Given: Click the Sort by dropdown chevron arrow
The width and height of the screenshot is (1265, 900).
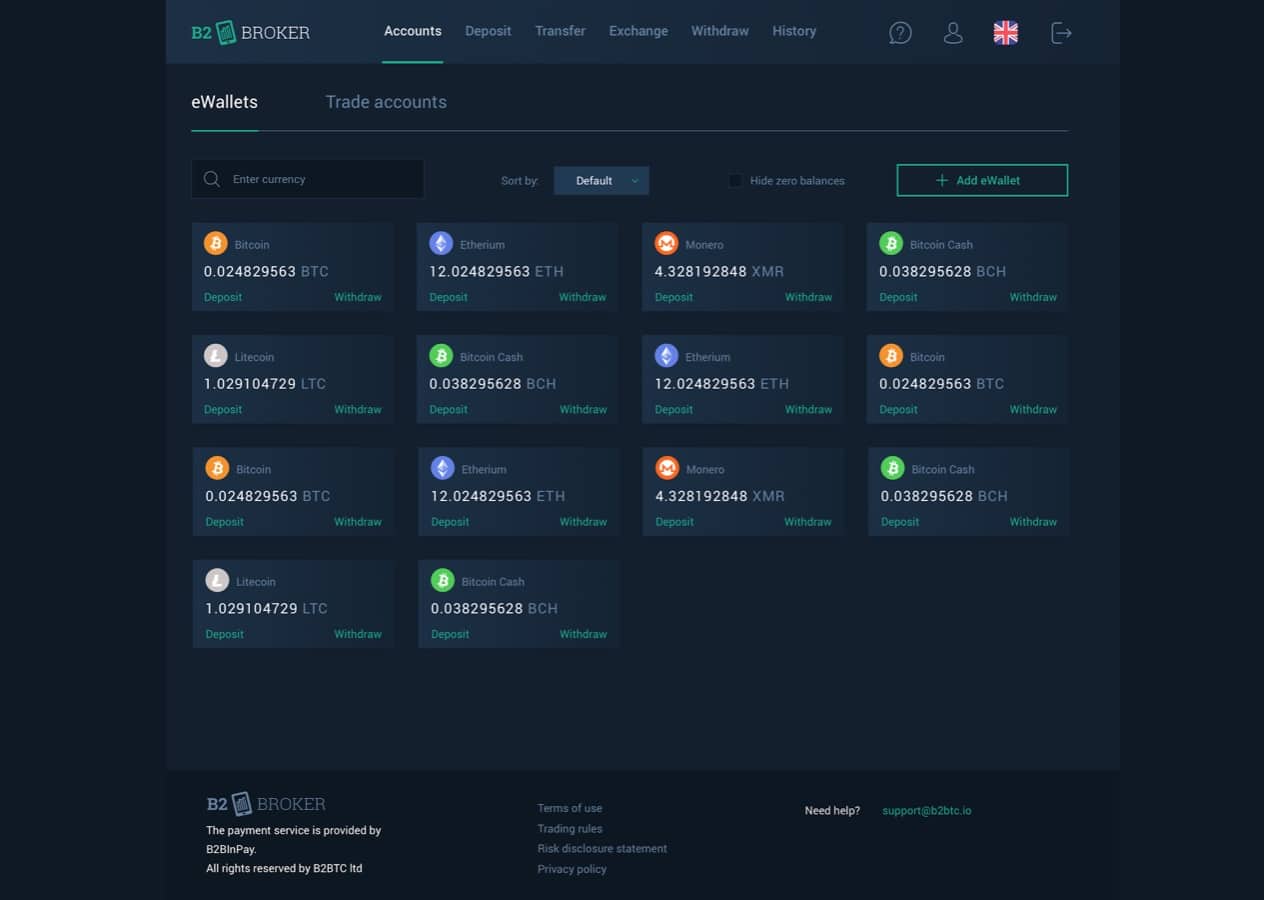Looking at the screenshot, I should pos(635,181).
